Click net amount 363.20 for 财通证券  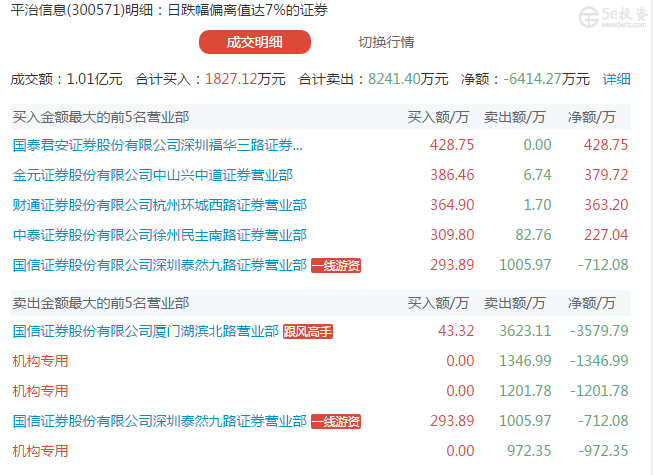click(x=606, y=205)
